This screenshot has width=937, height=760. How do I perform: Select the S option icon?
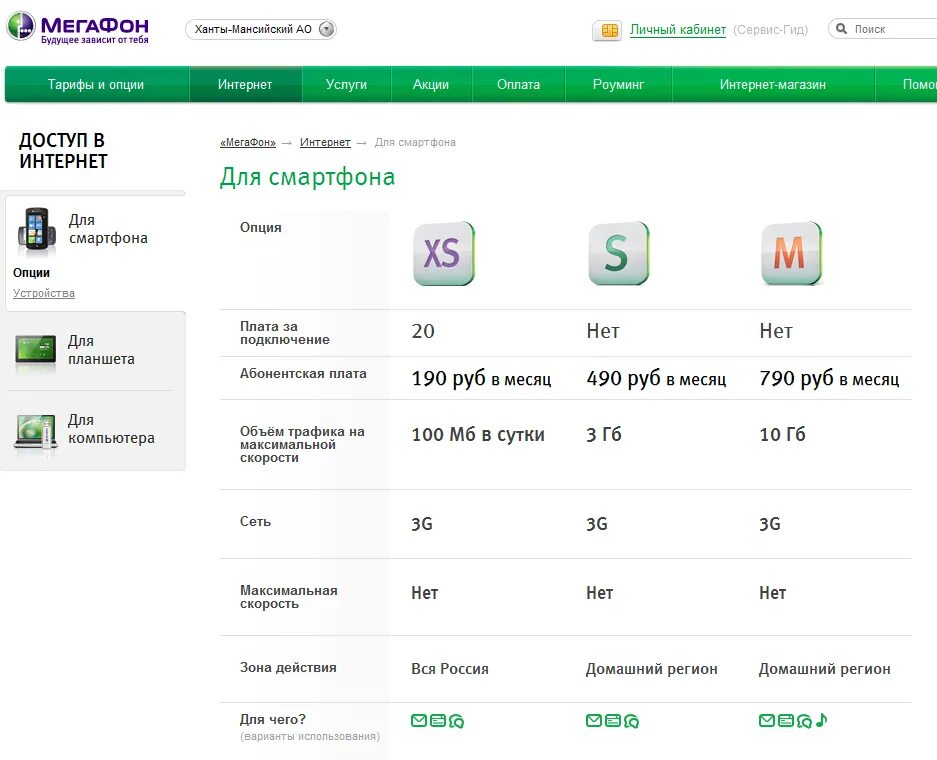(618, 253)
